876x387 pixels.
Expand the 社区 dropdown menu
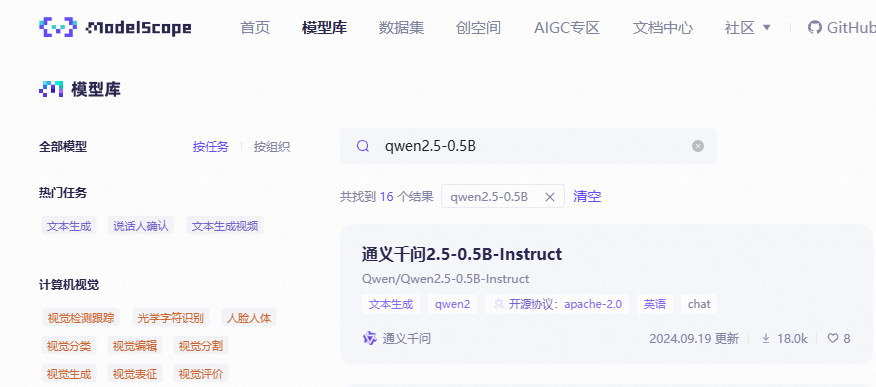coord(748,27)
